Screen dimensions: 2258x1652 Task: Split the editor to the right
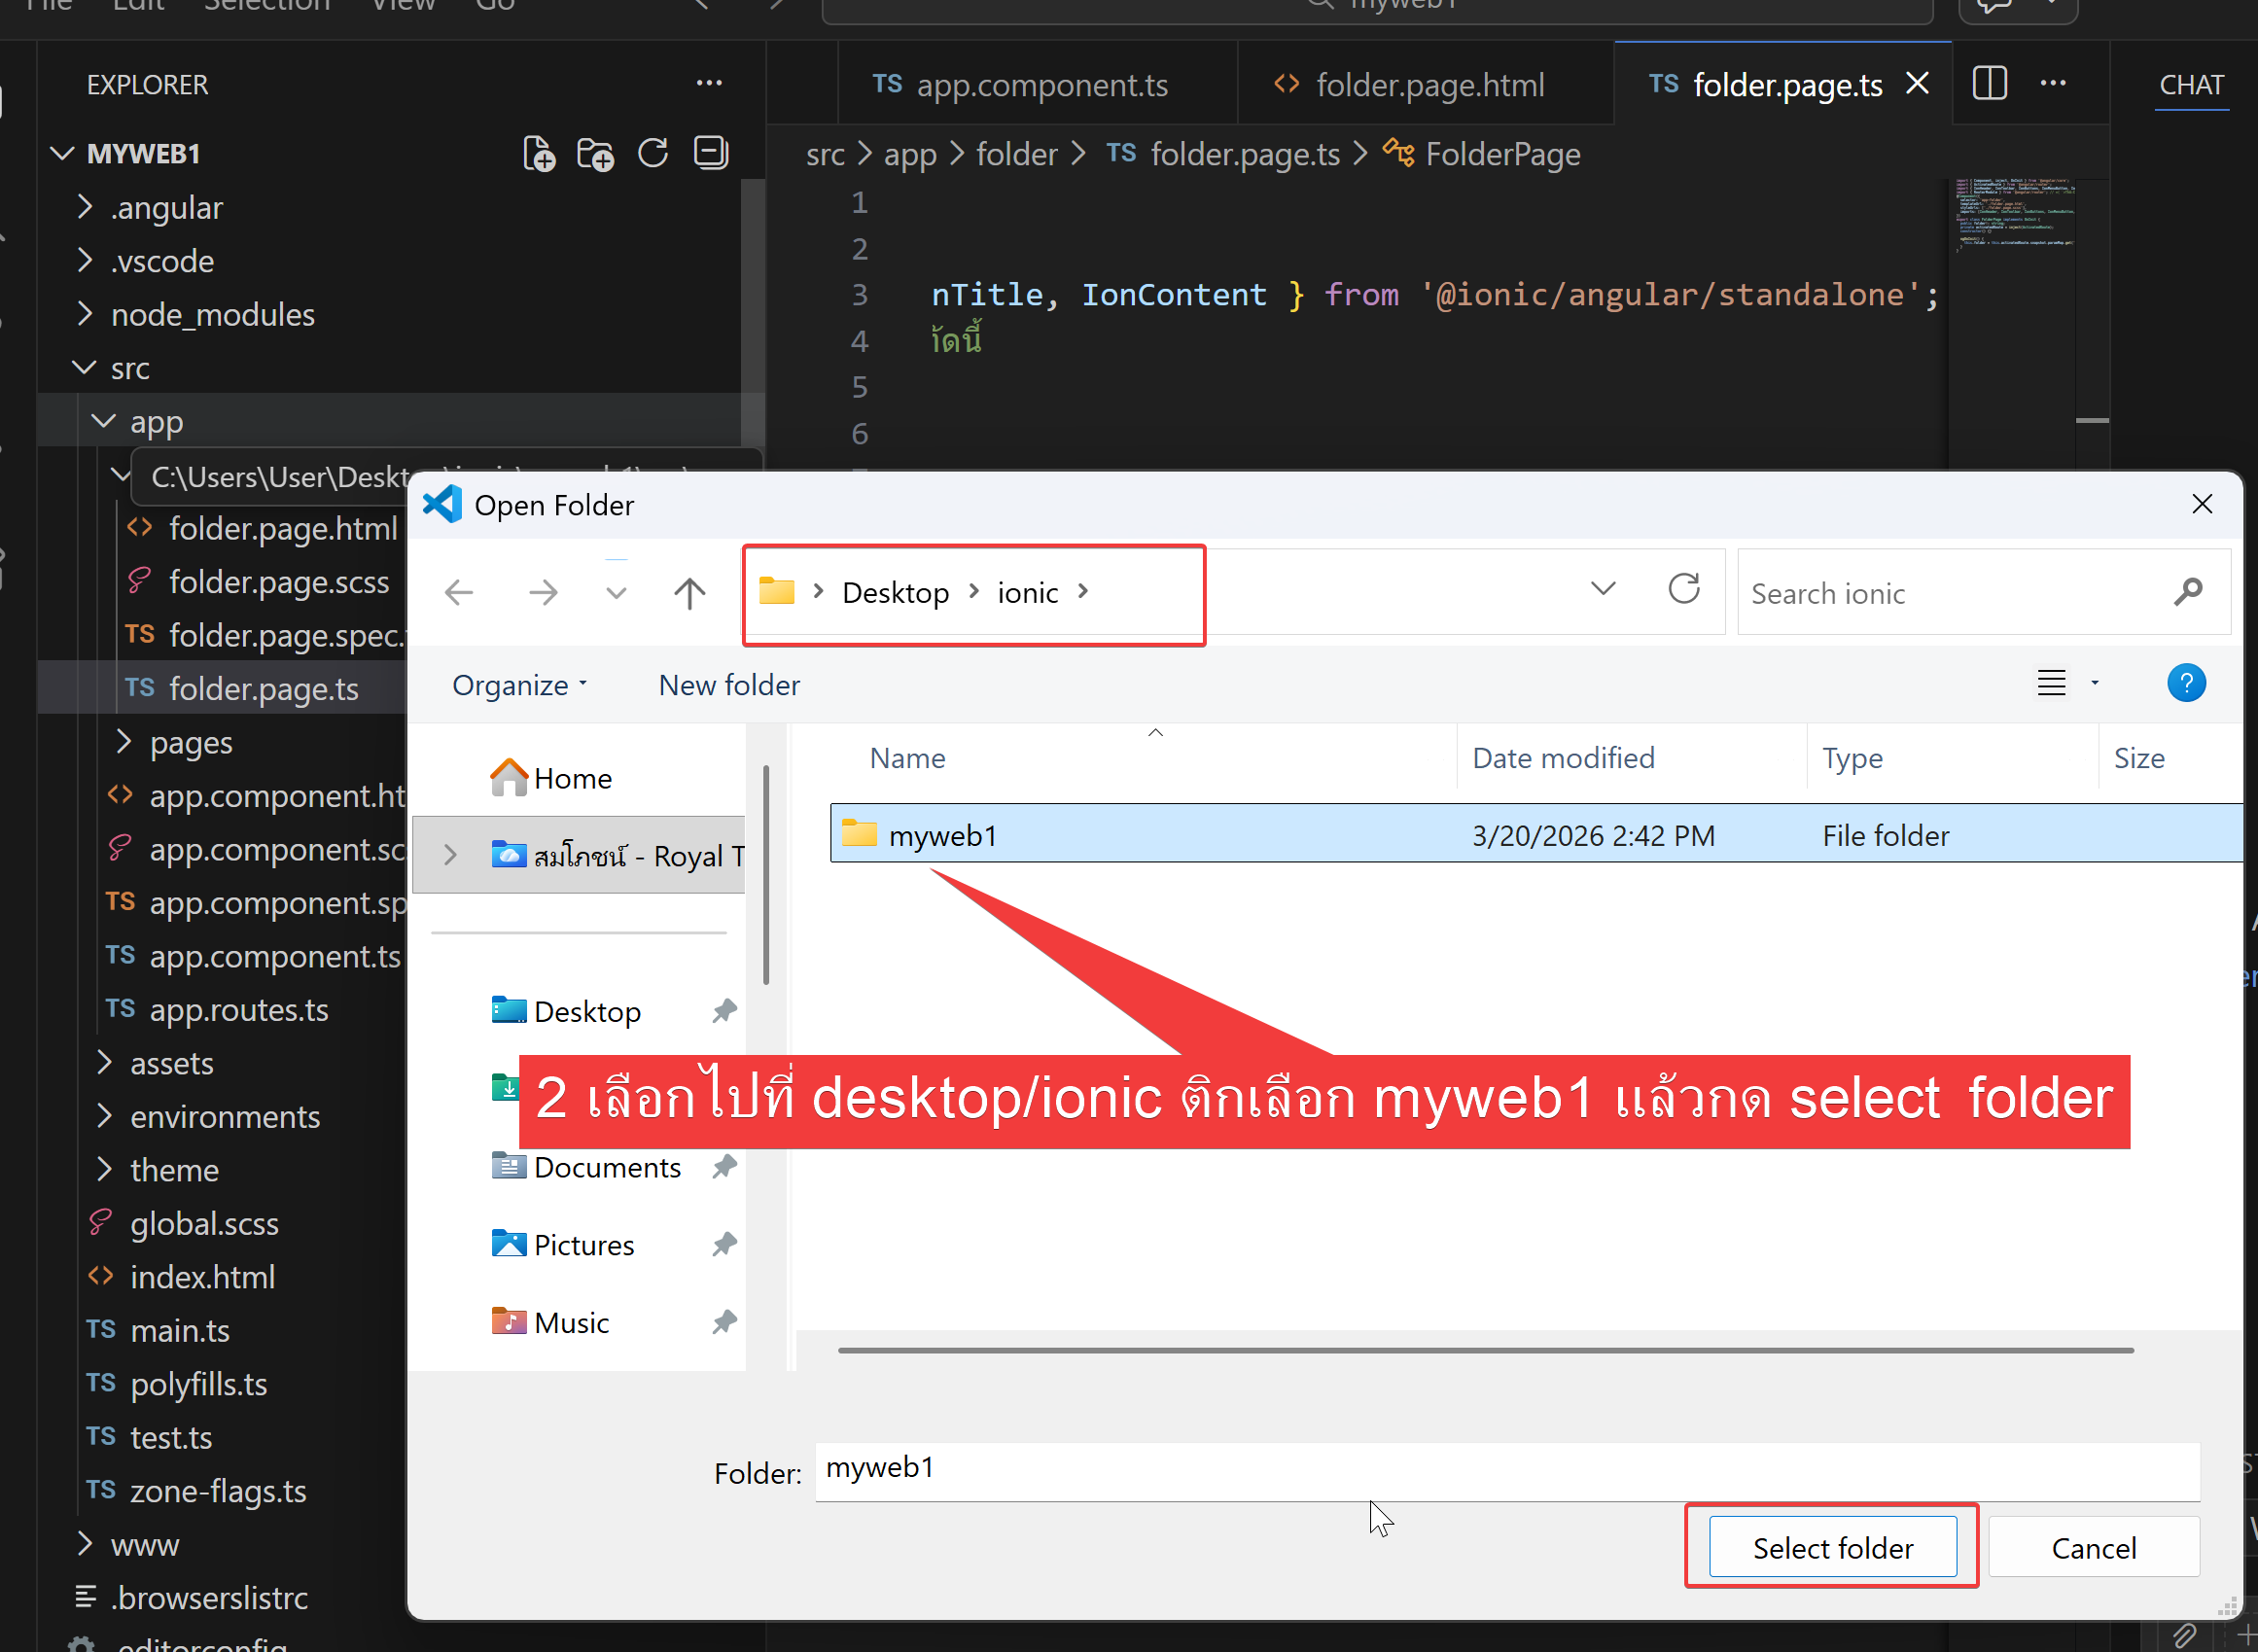tap(1989, 84)
